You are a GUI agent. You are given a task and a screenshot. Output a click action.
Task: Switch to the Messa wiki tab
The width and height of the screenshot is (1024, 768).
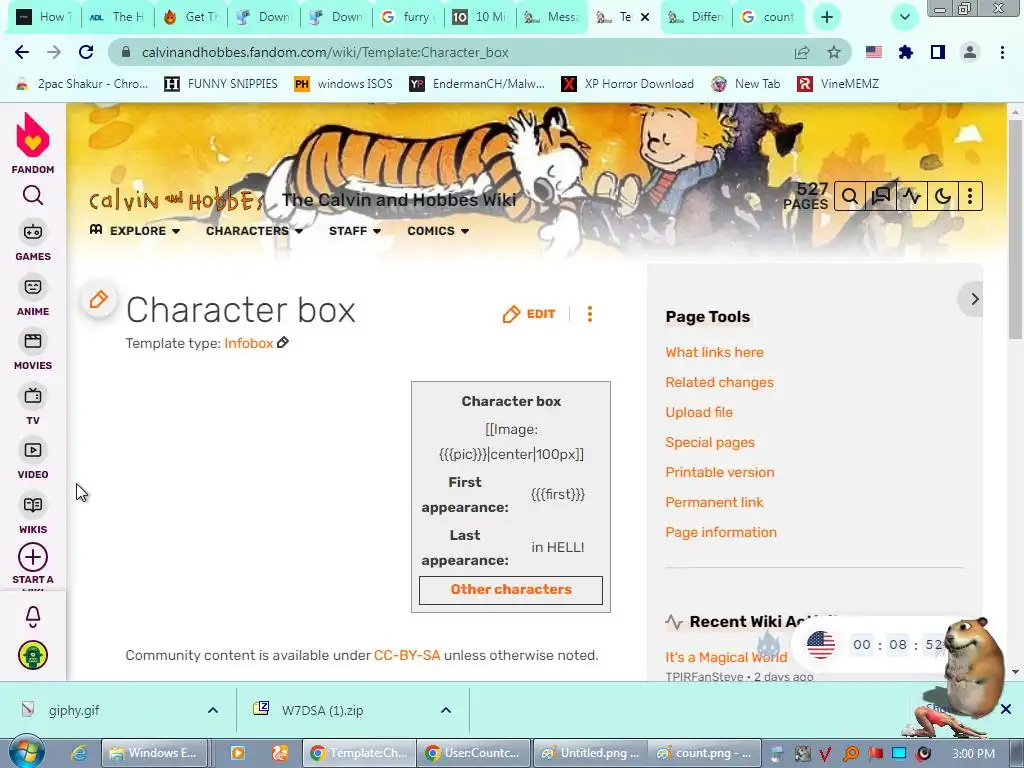tap(552, 17)
